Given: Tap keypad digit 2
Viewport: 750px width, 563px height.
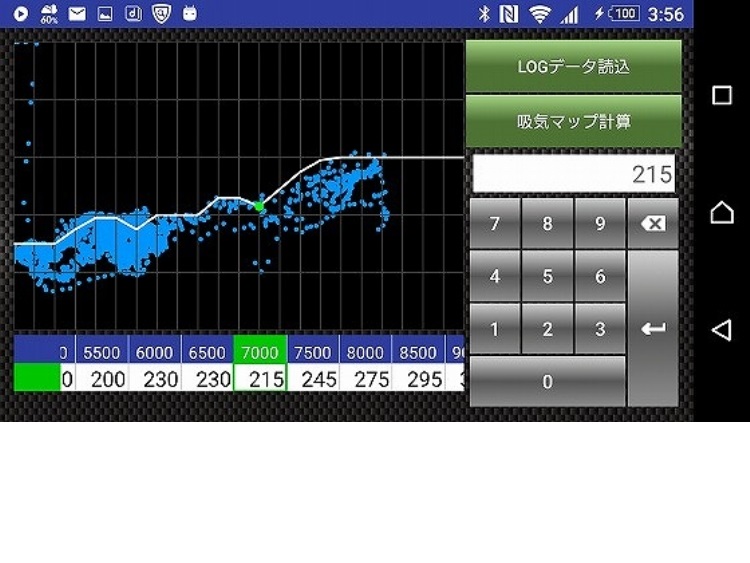Looking at the screenshot, I should pos(548,329).
